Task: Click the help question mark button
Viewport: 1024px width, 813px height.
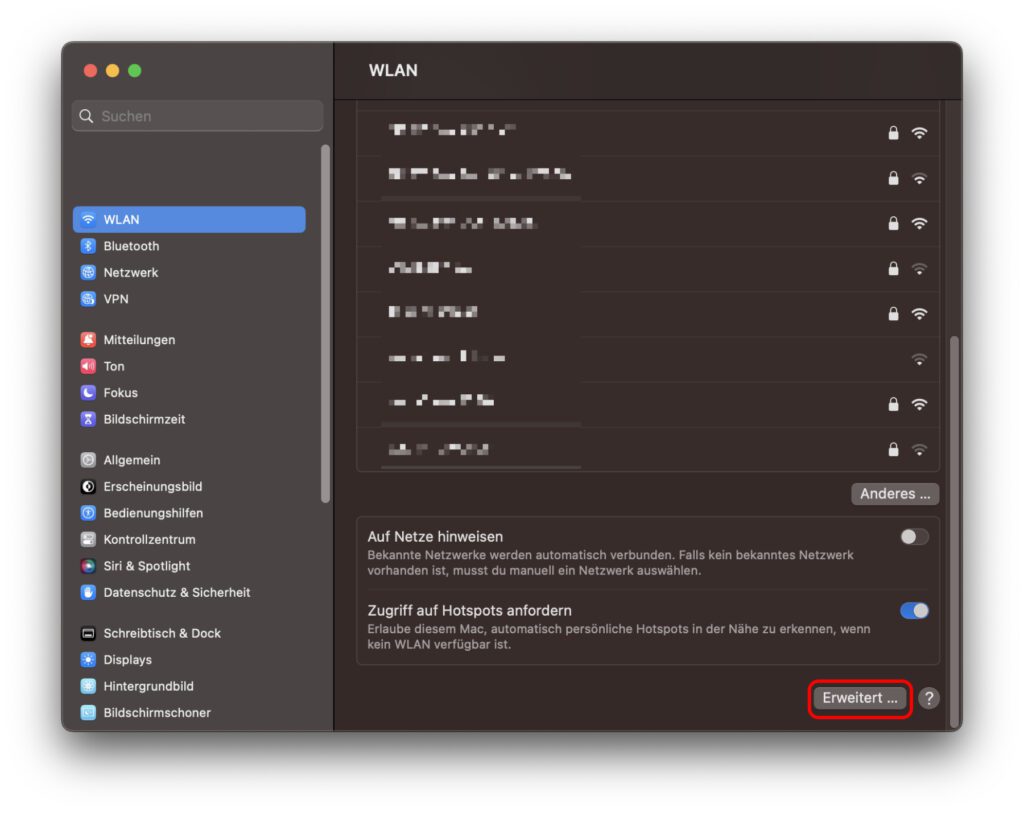Action: pyautogui.click(x=927, y=699)
